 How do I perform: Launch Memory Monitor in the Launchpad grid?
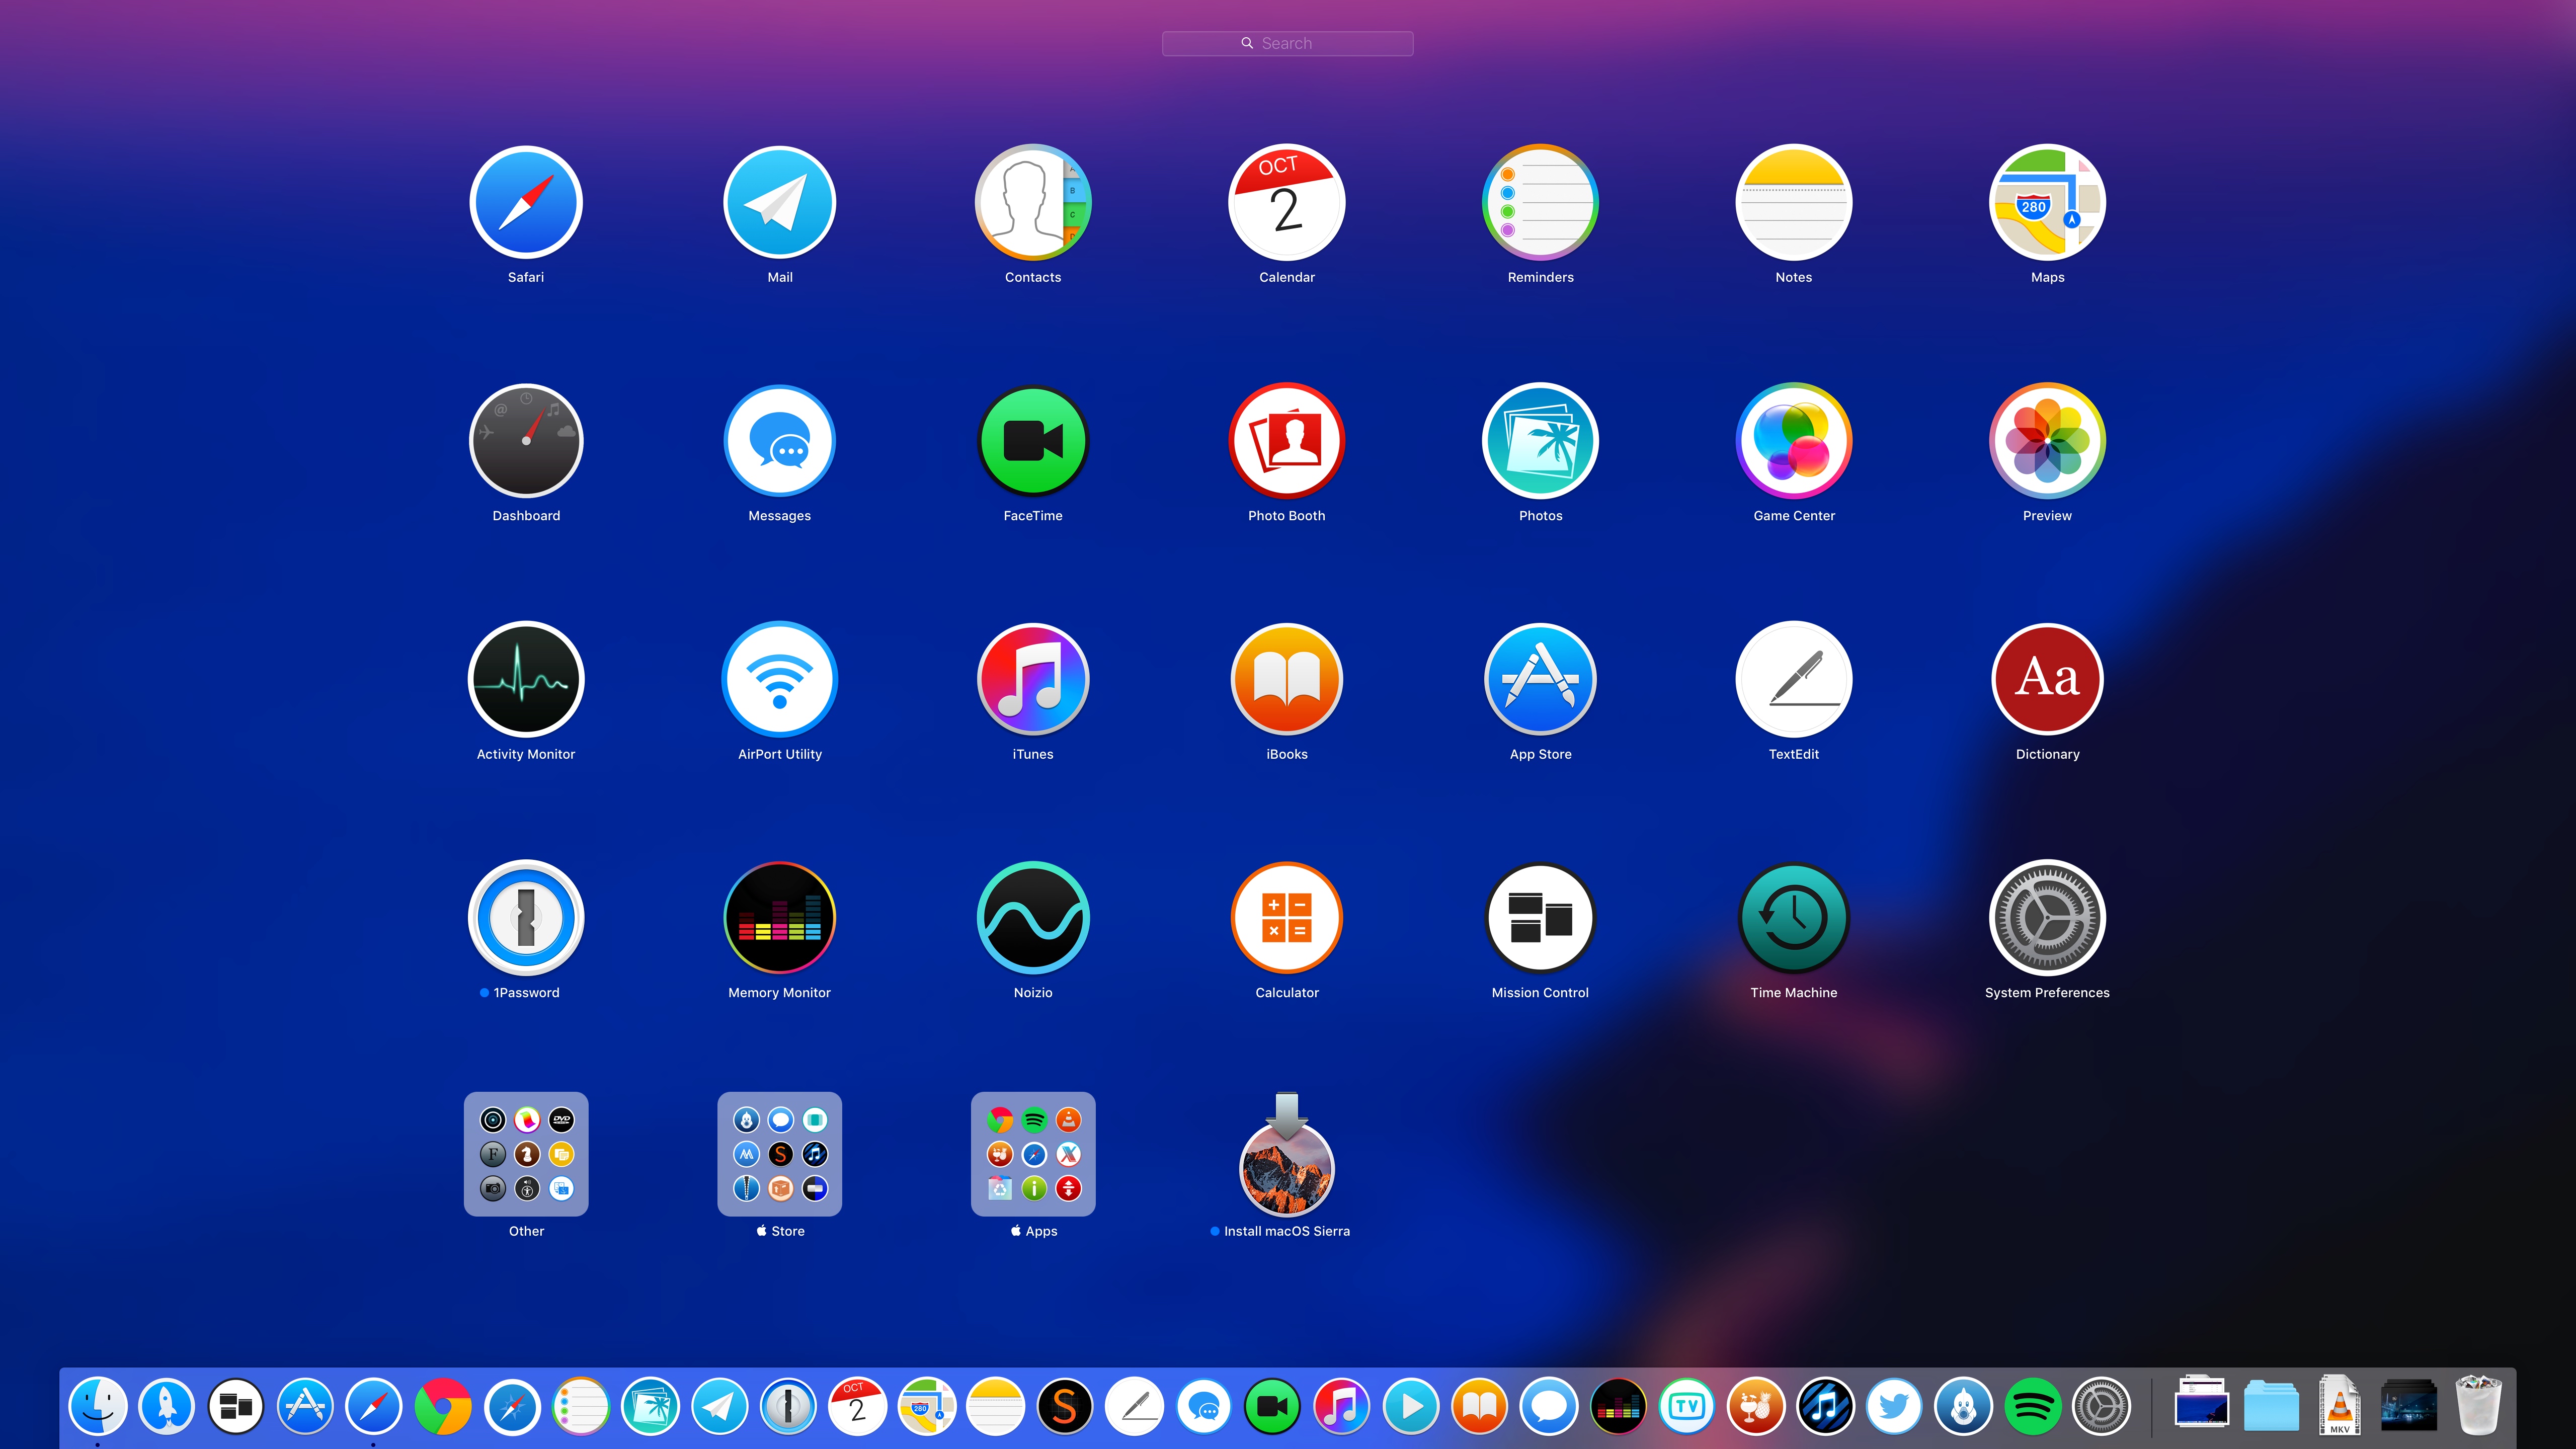pyautogui.click(x=780, y=917)
